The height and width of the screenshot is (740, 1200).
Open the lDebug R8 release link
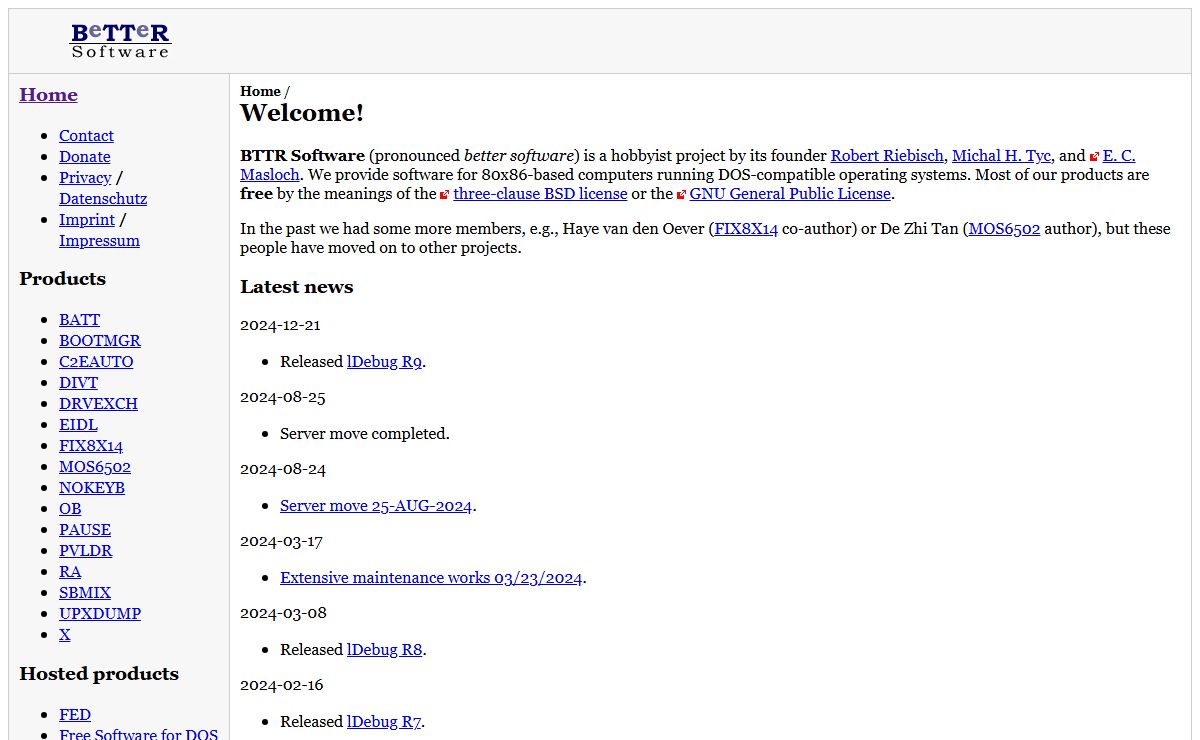pyautogui.click(x=384, y=650)
